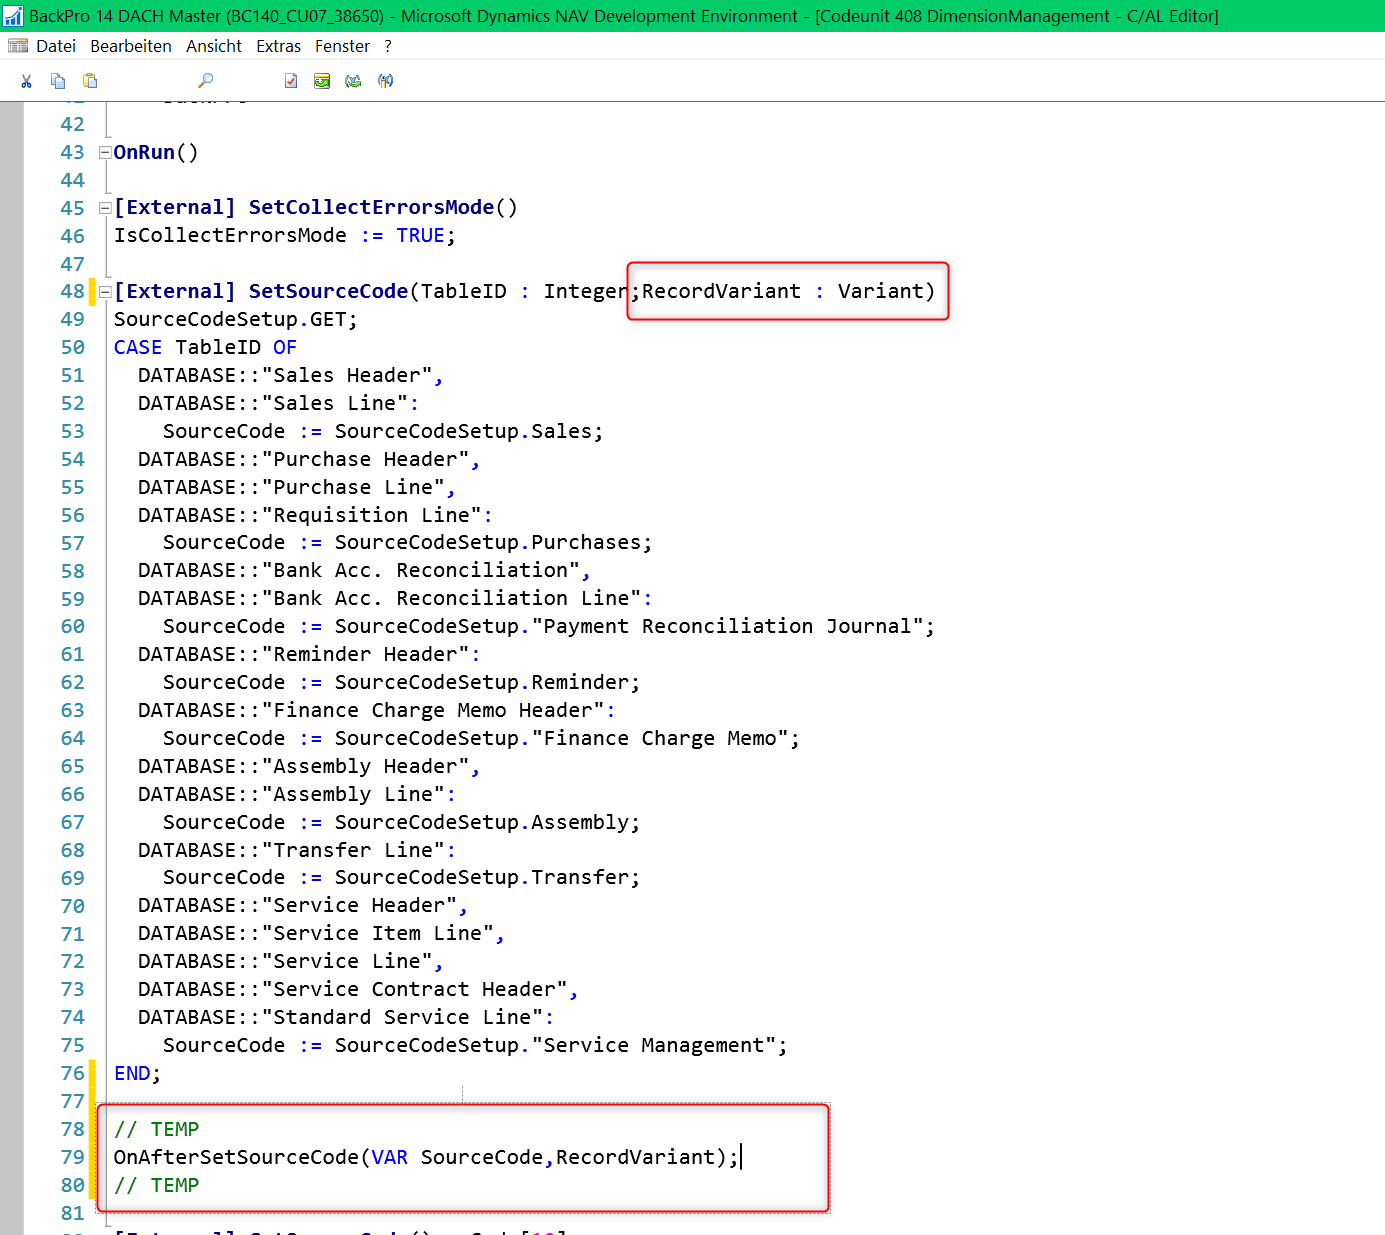The width and height of the screenshot is (1385, 1235).
Task: Click "Assembly Line" on line 66
Action: pyautogui.click(x=353, y=794)
